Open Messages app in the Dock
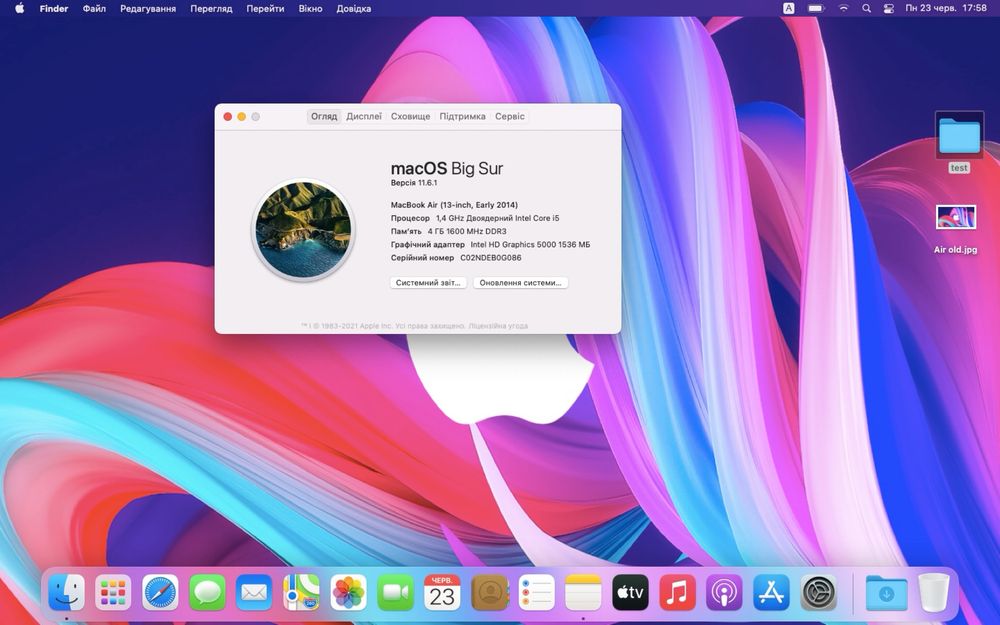This screenshot has height=625, width=1000. pos(207,592)
